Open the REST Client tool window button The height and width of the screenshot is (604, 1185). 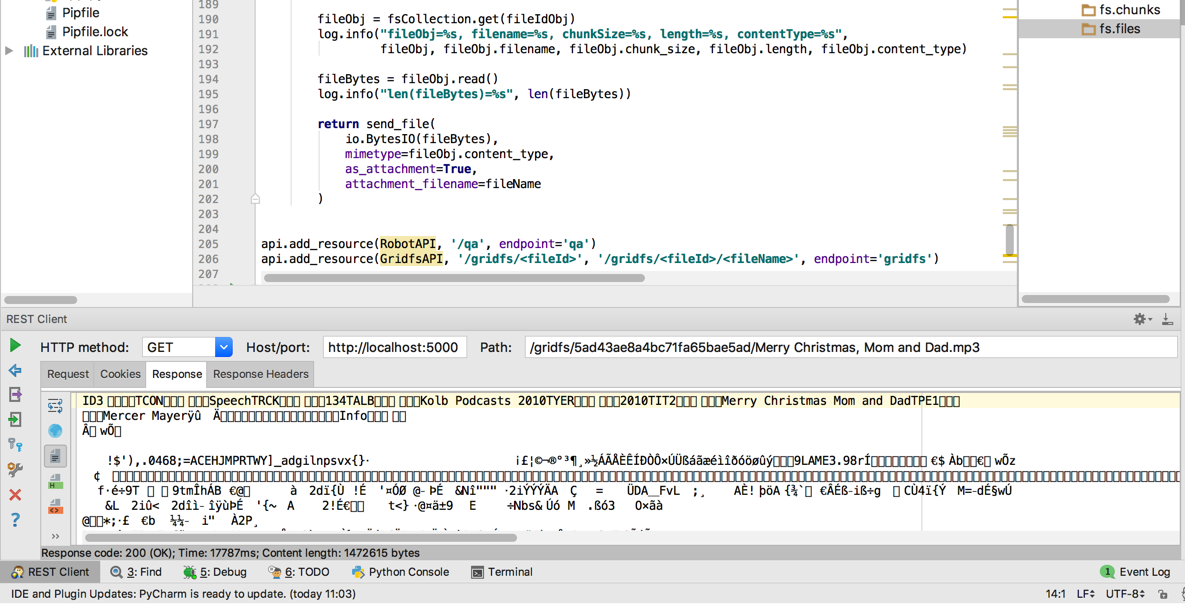(50, 572)
